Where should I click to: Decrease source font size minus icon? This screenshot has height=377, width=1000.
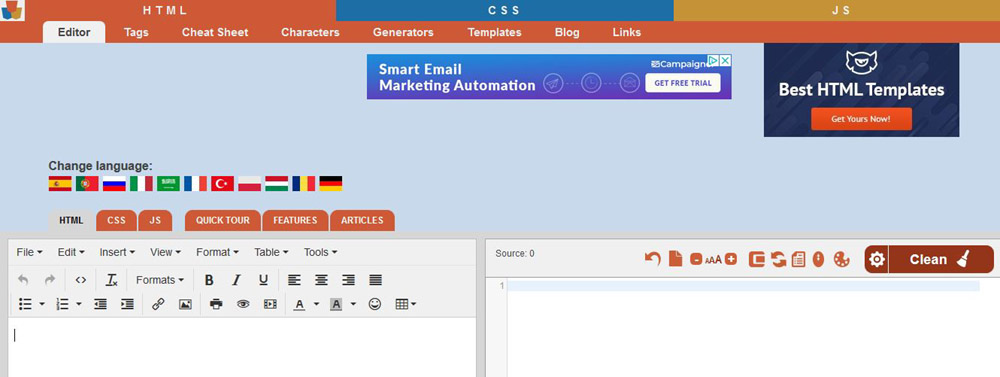coord(696,260)
